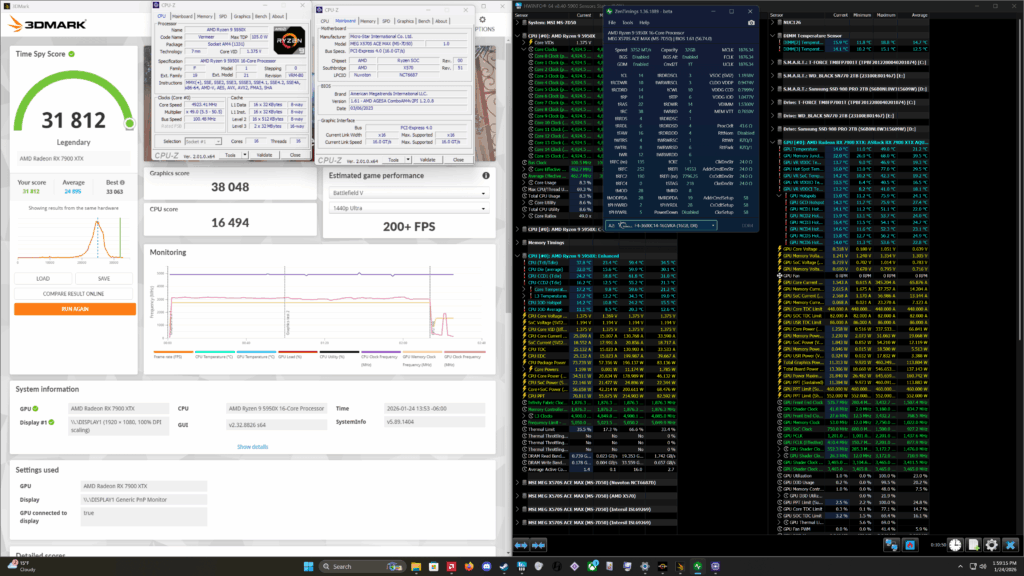Click COMPARE RESULT ONLINE button

[75, 294]
